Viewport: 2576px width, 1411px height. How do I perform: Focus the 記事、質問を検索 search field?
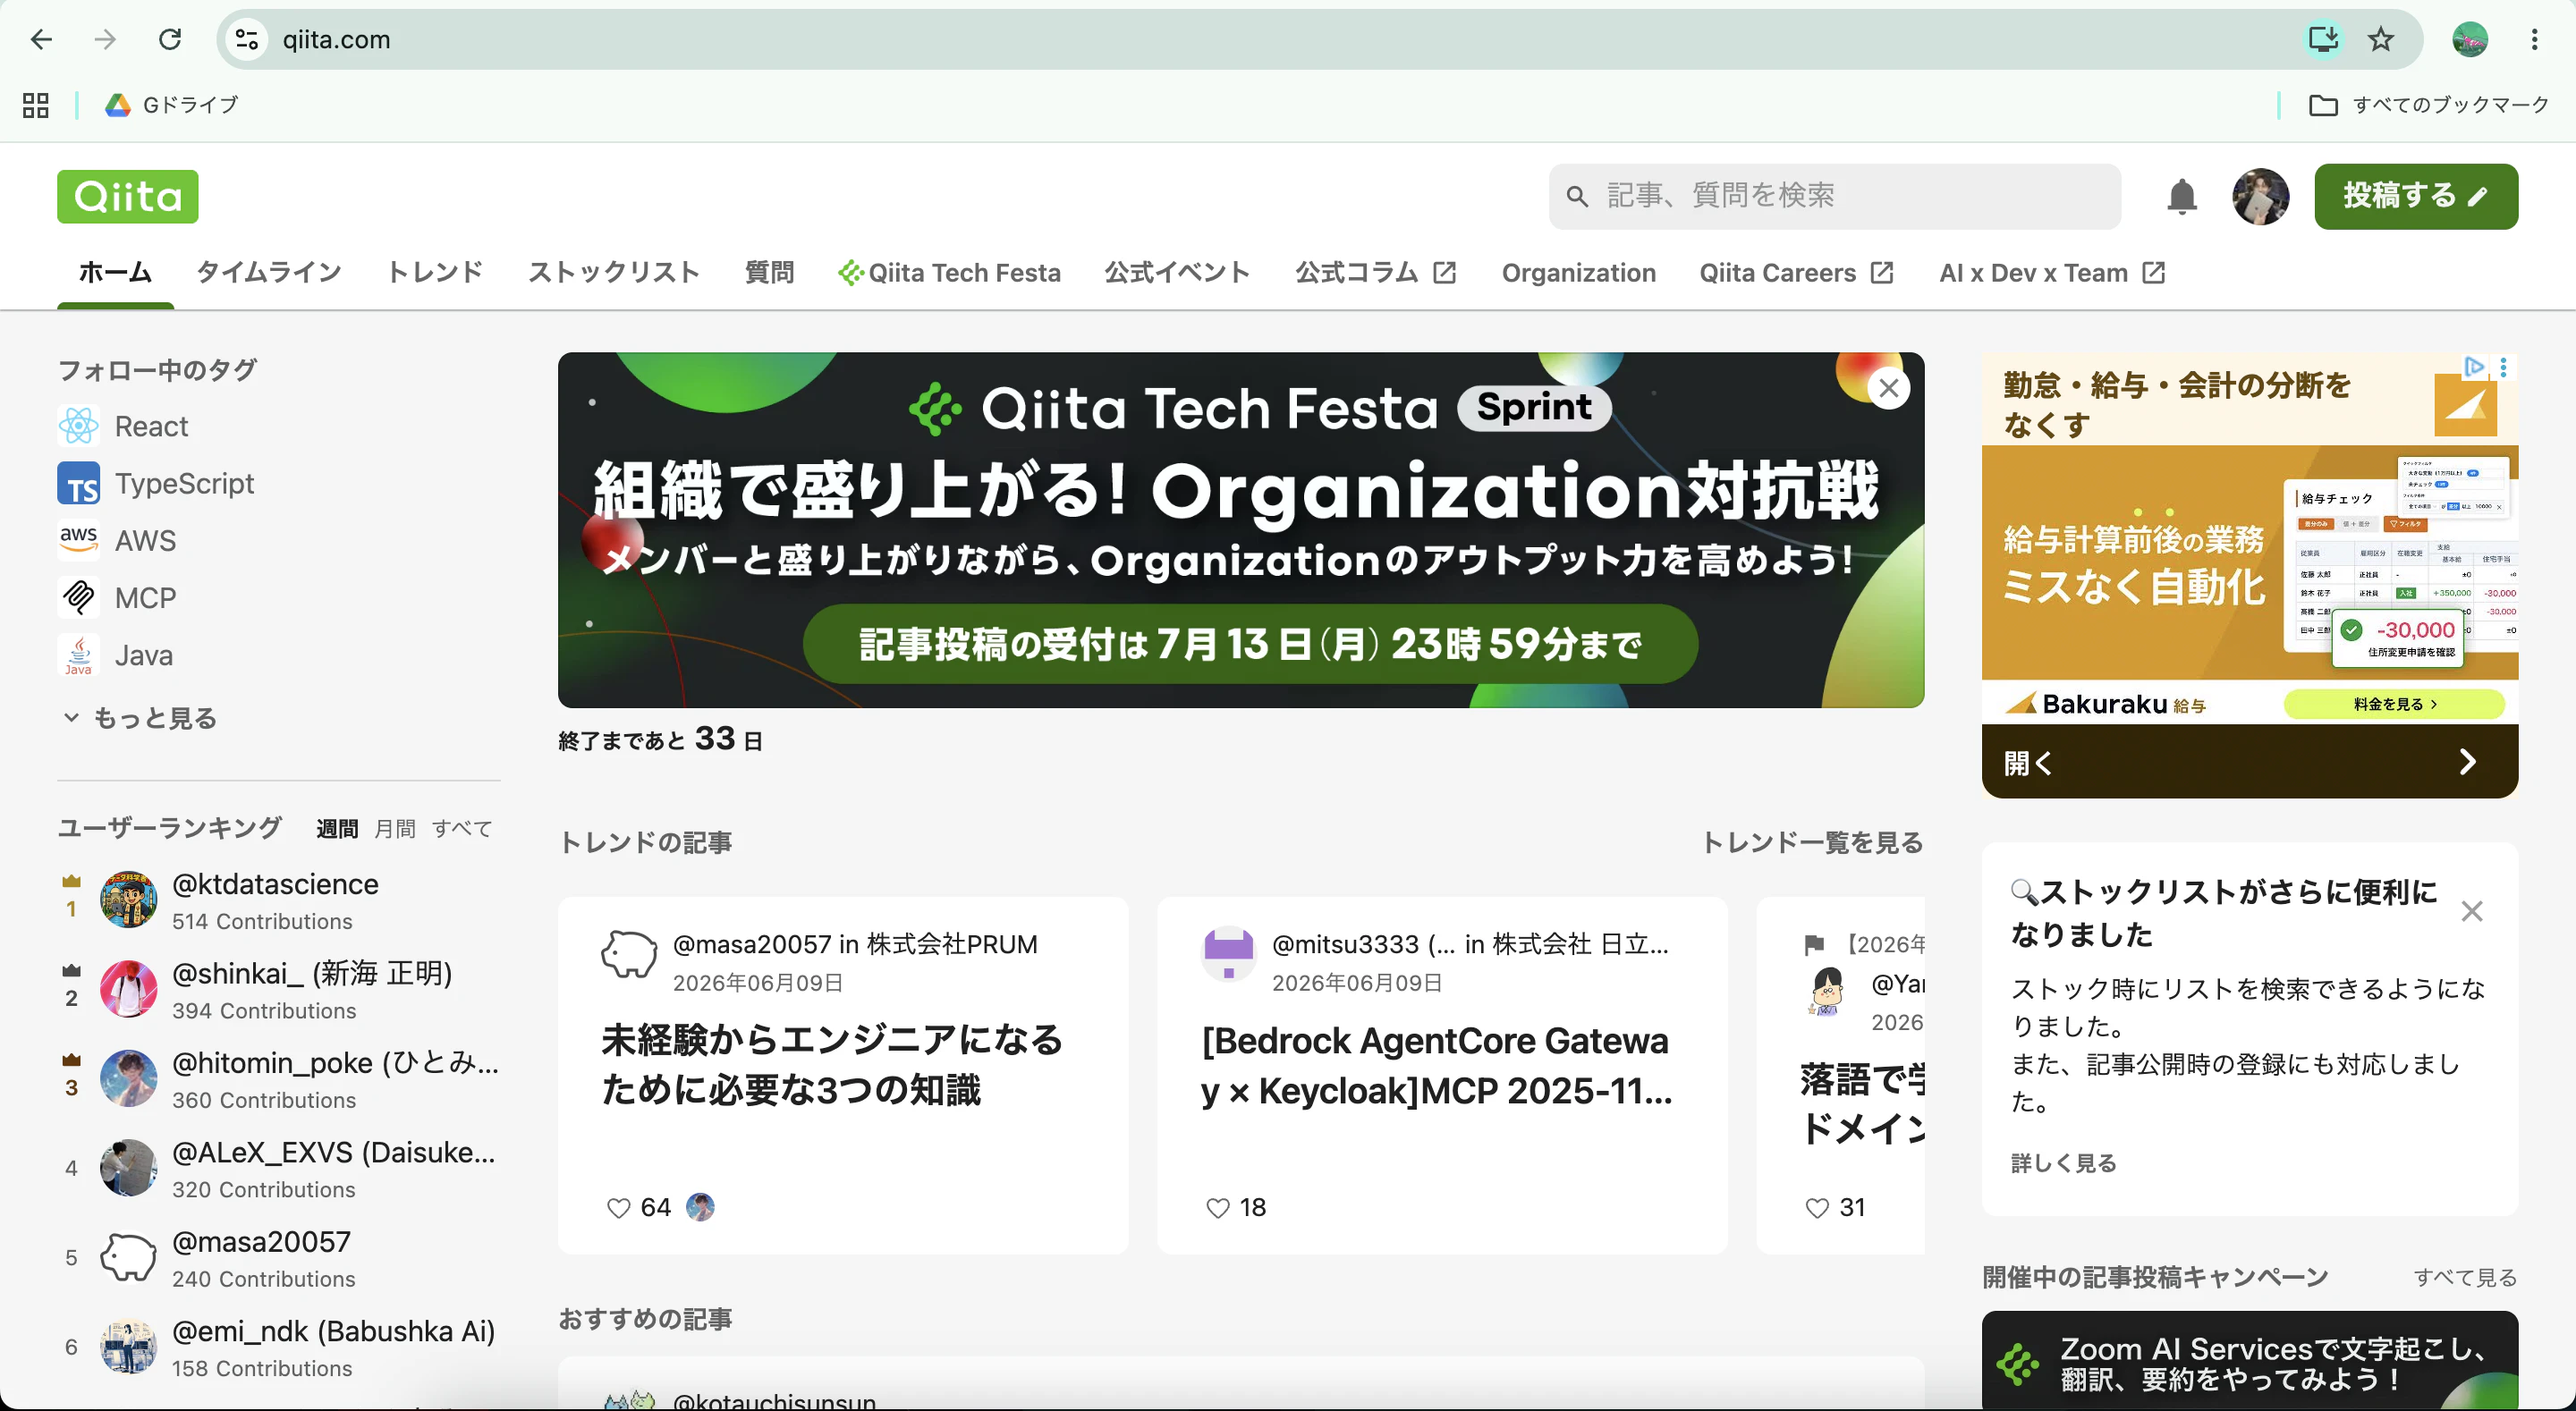(x=1834, y=196)
